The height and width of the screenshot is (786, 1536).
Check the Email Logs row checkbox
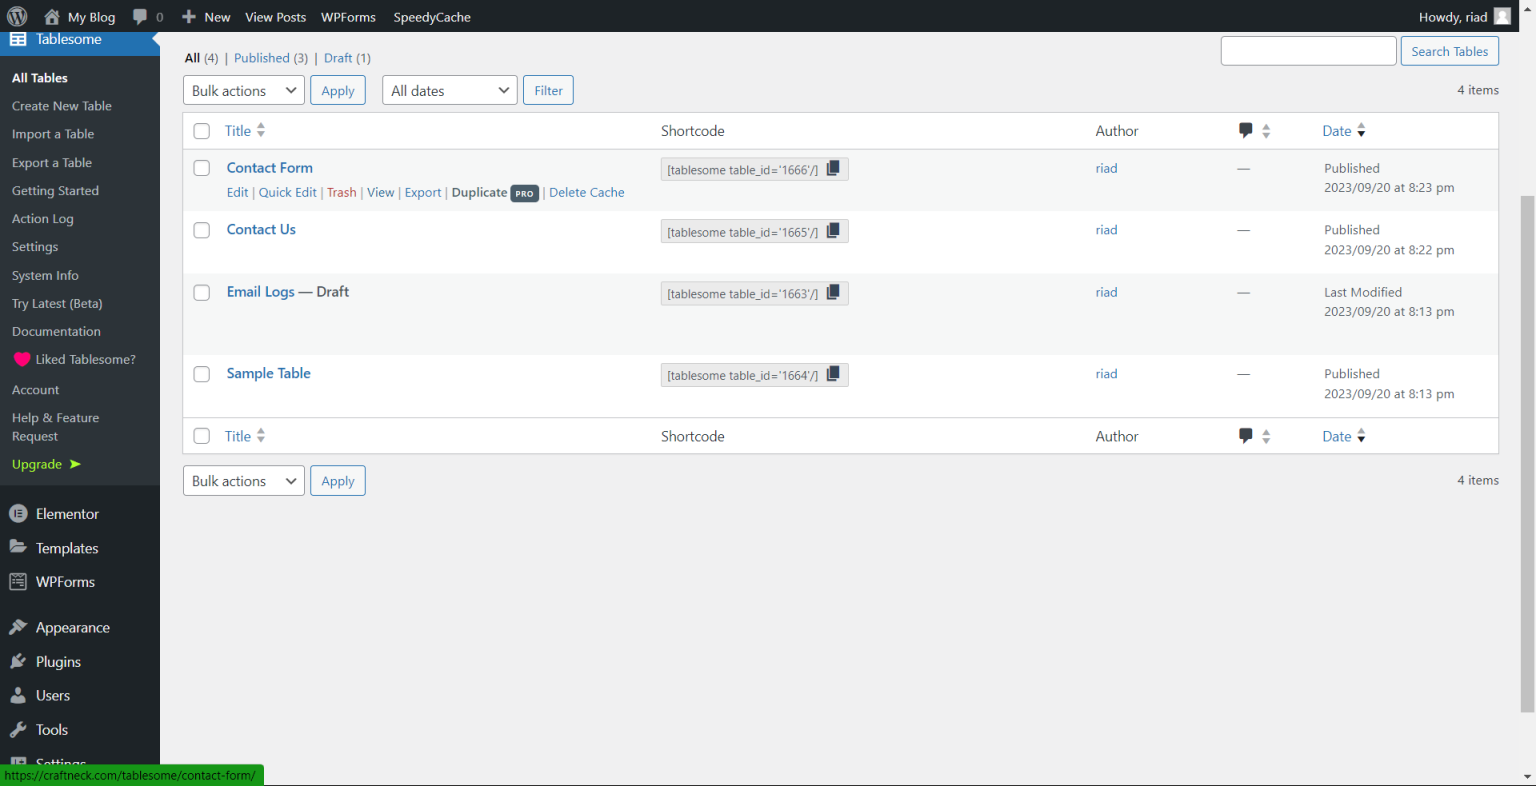(201, 292)
